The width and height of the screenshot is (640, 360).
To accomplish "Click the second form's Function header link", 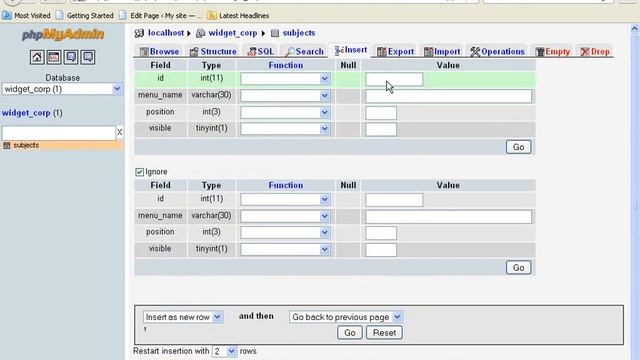I will pyautogui.click(x=285, y=185).
